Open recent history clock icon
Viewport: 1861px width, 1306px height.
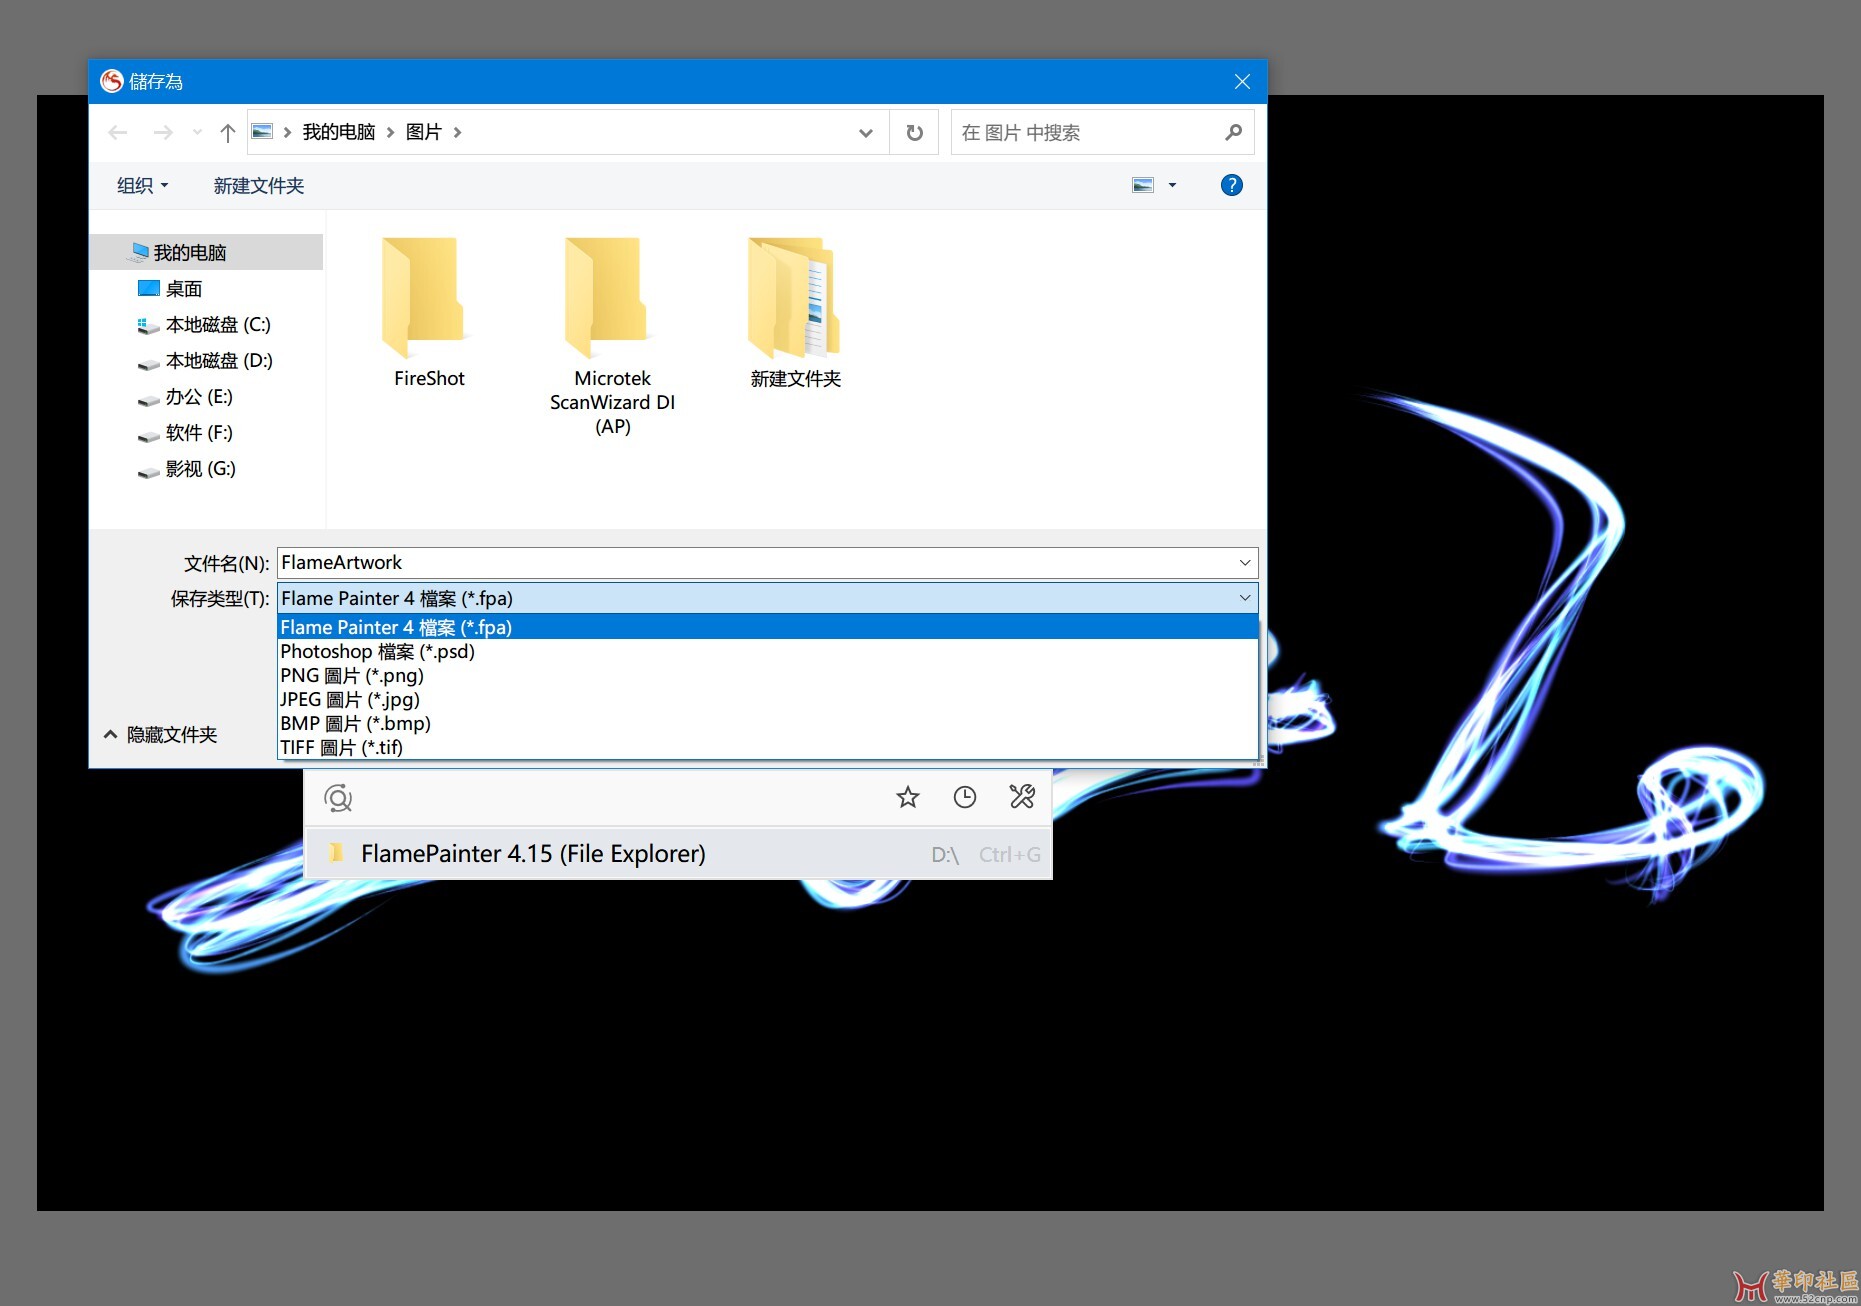coord(964,797)
